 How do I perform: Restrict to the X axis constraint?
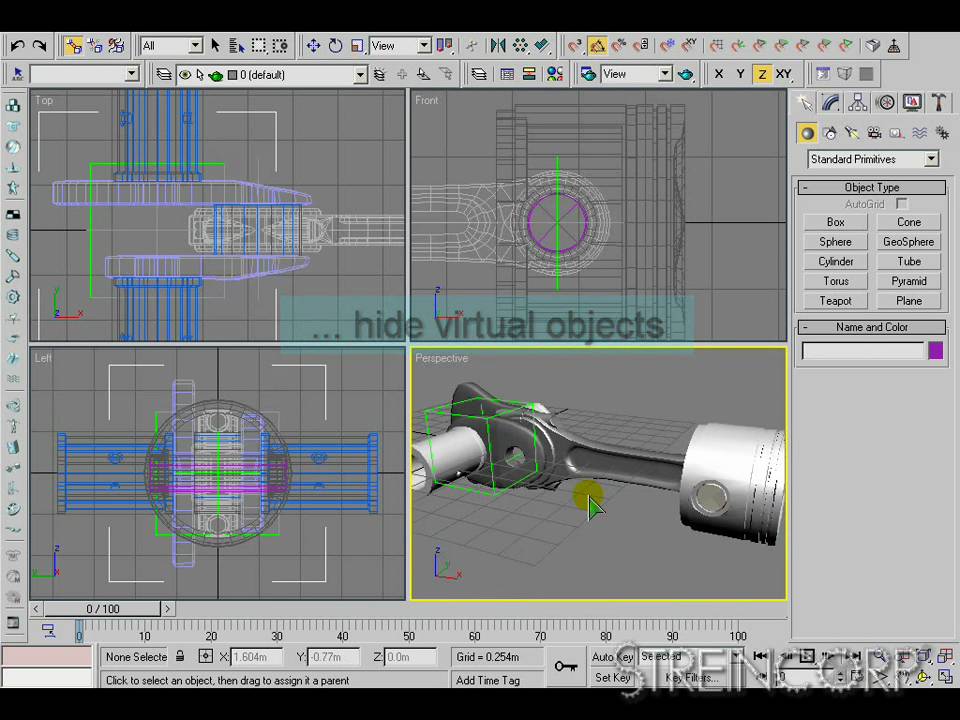point(718,74)
